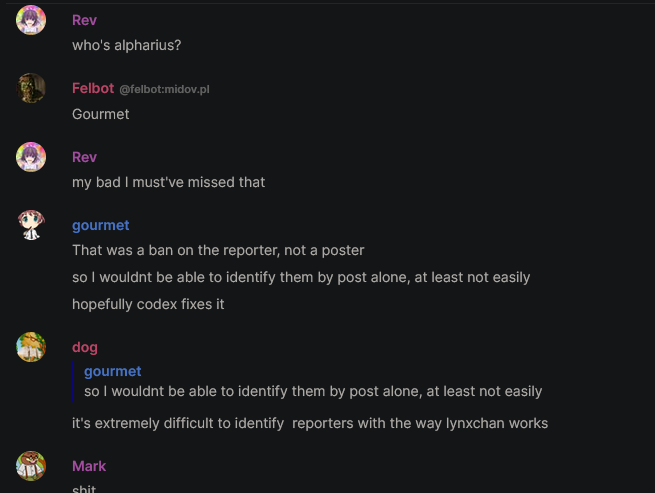Open Felbot's display name
The height and width of the screenshot is (493, 655).
coord(93,88)
